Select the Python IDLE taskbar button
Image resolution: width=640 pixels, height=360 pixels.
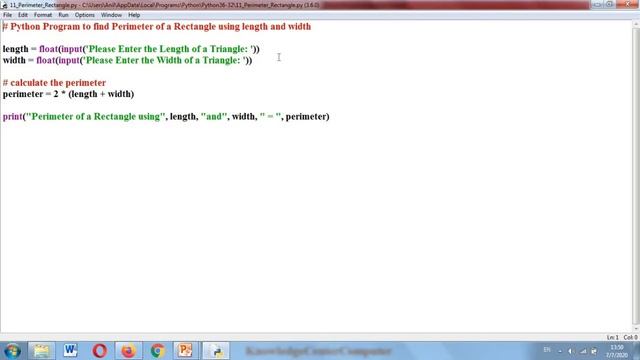point(216,351)
